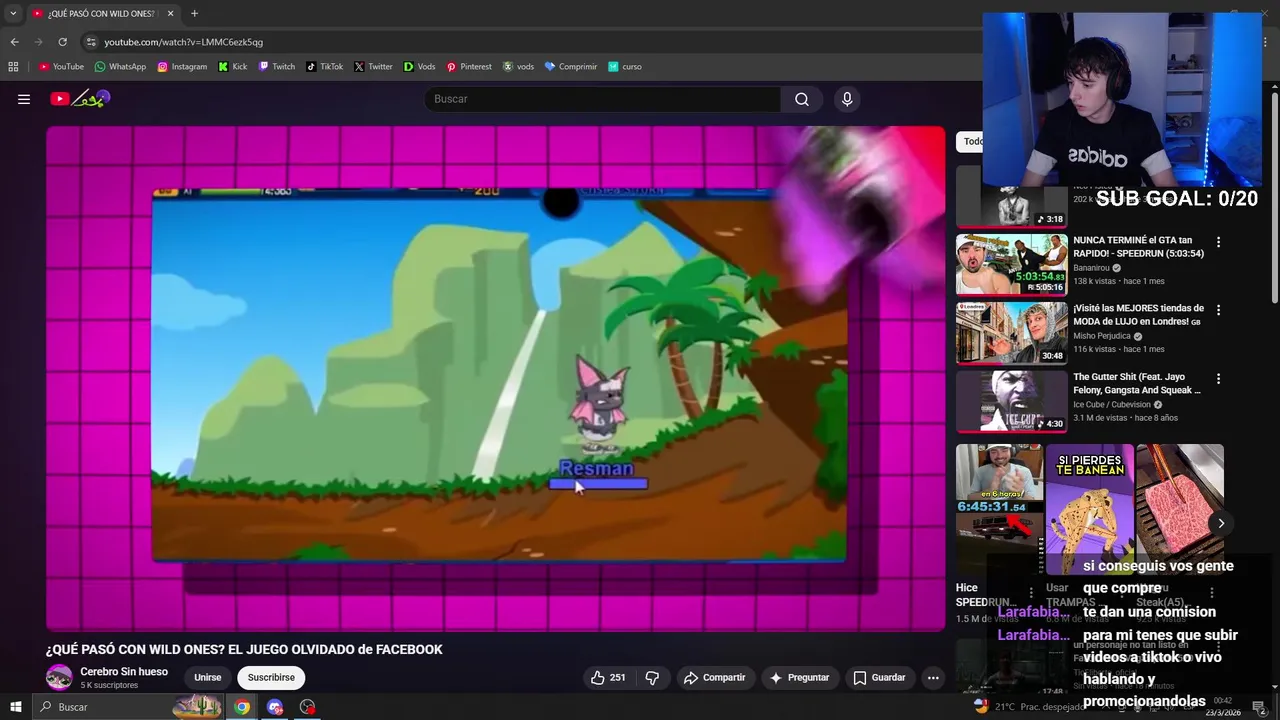Save video using Guardar button
Viewport: 1280px width, 720px height.
pyautogui.click(x=879, y=678)
